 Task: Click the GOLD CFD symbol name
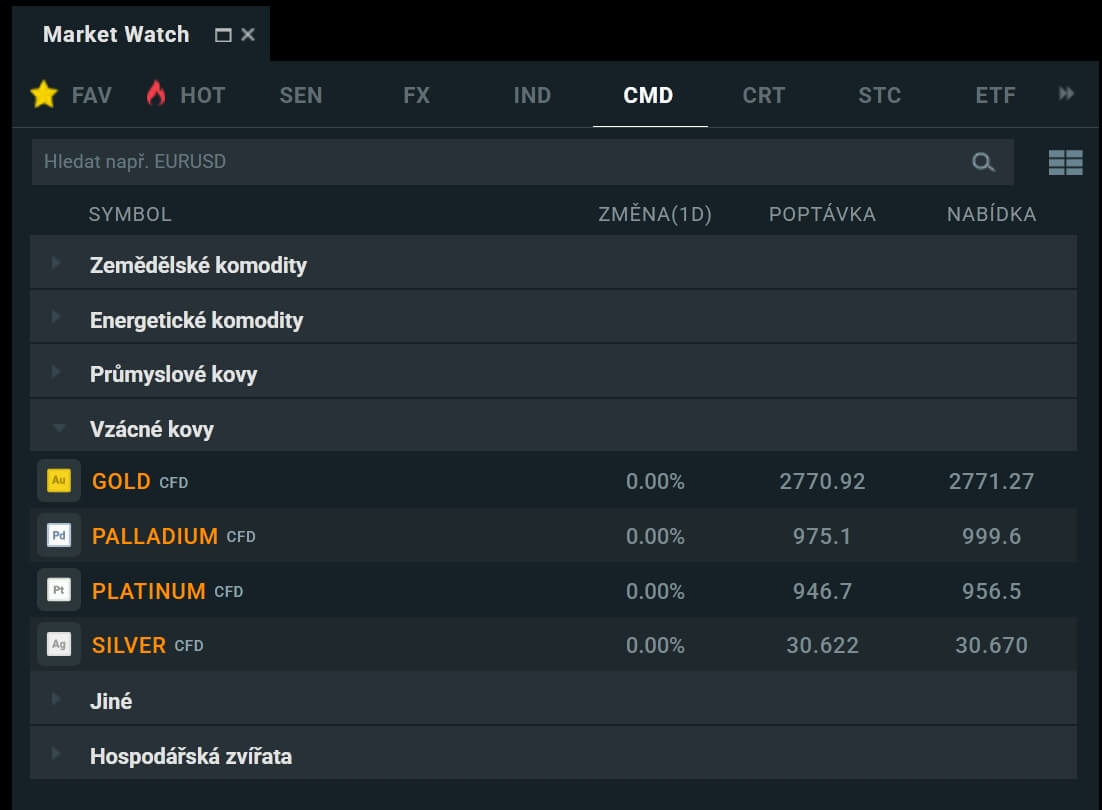coord(121,481)
